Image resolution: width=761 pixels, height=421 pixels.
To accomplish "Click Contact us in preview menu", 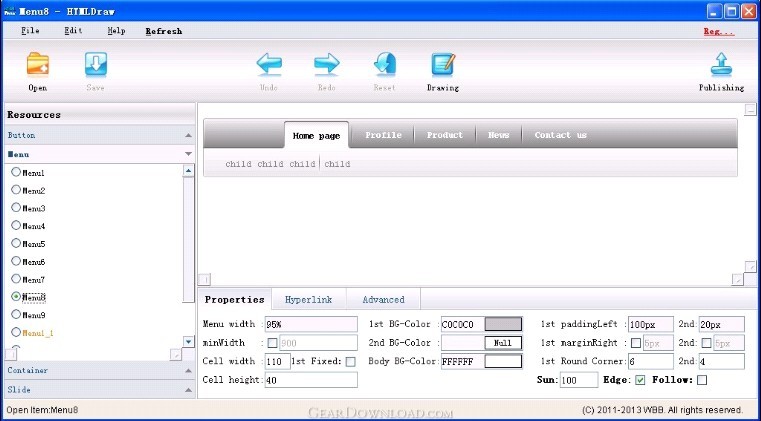I will pos(561,135).
